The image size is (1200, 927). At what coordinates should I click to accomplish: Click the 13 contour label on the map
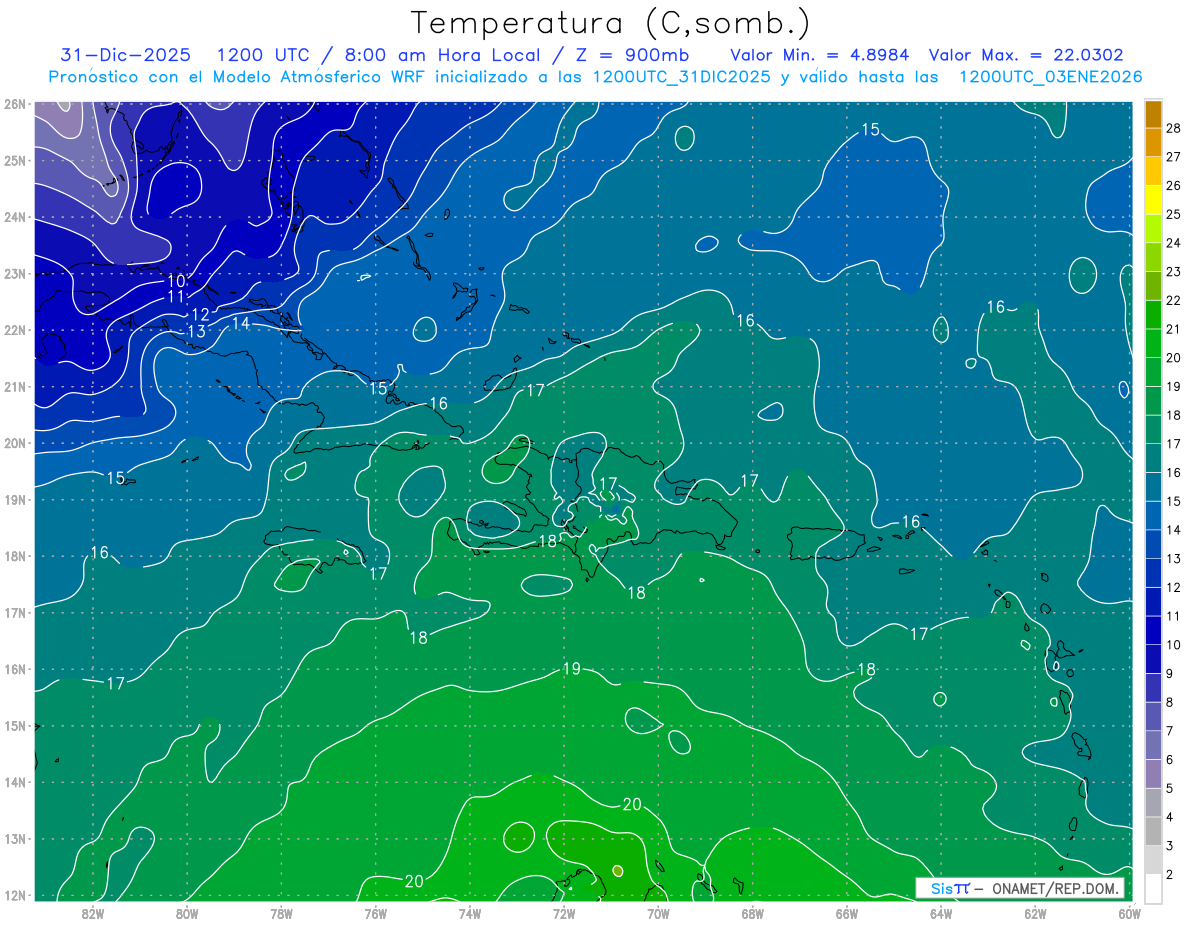tap(196, 331)
